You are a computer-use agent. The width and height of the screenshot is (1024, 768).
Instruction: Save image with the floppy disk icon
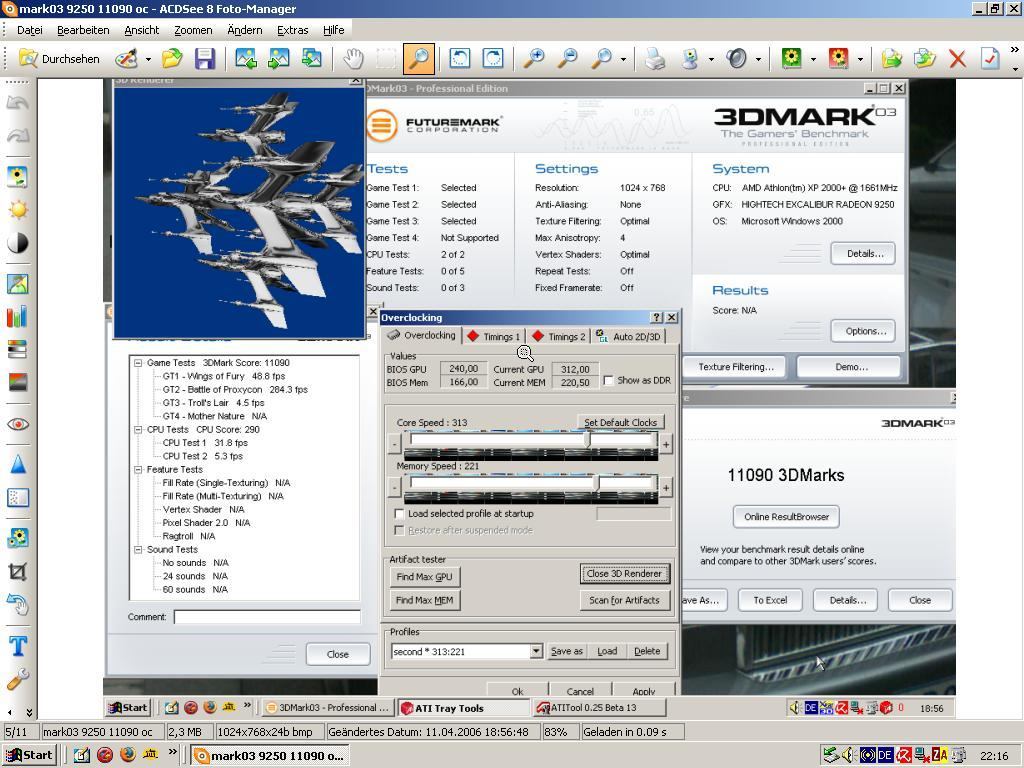205,59
